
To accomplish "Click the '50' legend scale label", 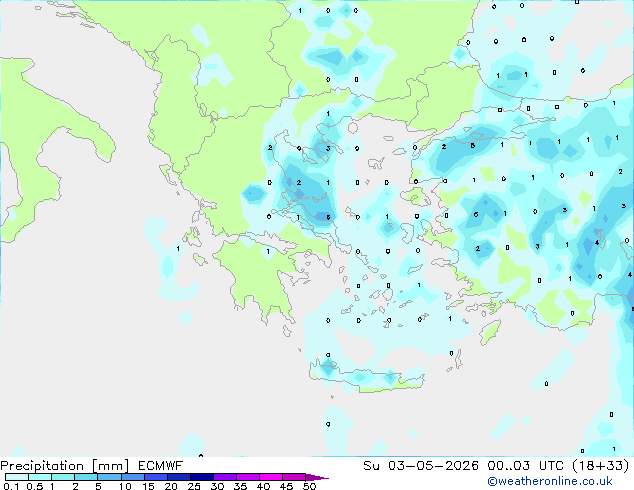I will [x=310, y=486].
